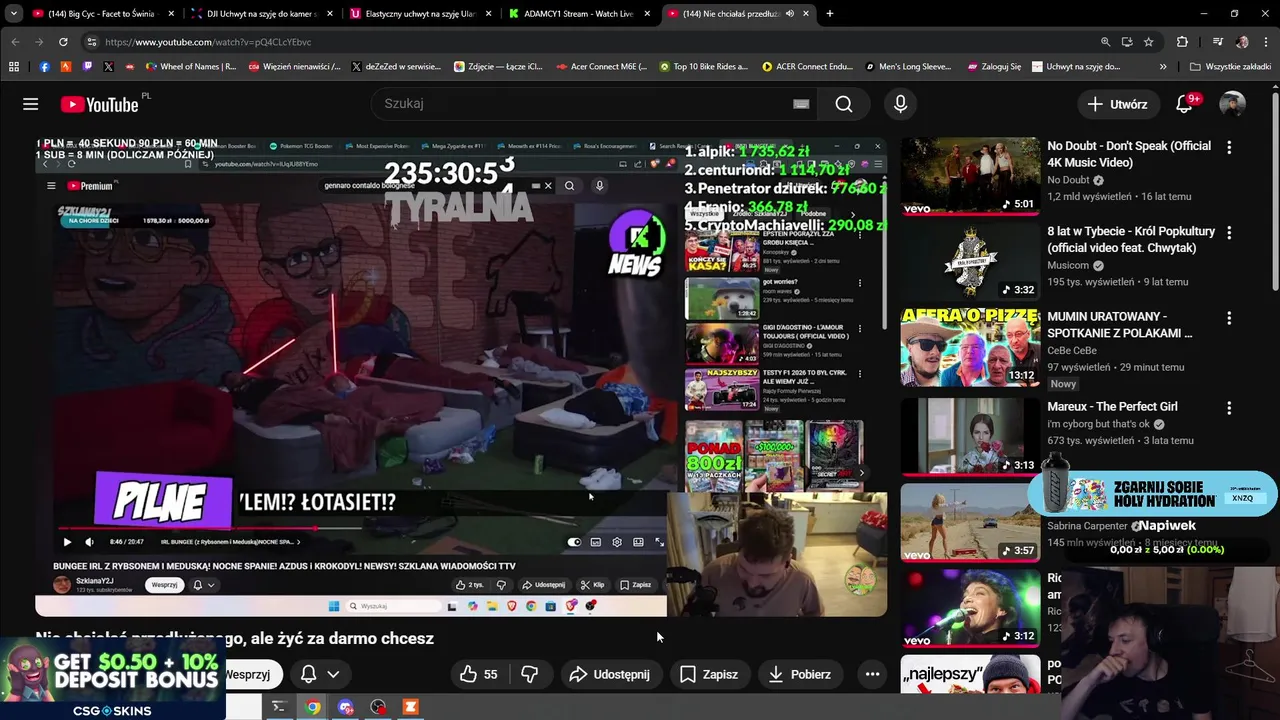Switch to the DJI Uchwyt na szyję tab
Screen dimensions: 1280x720
click(260, 14)
